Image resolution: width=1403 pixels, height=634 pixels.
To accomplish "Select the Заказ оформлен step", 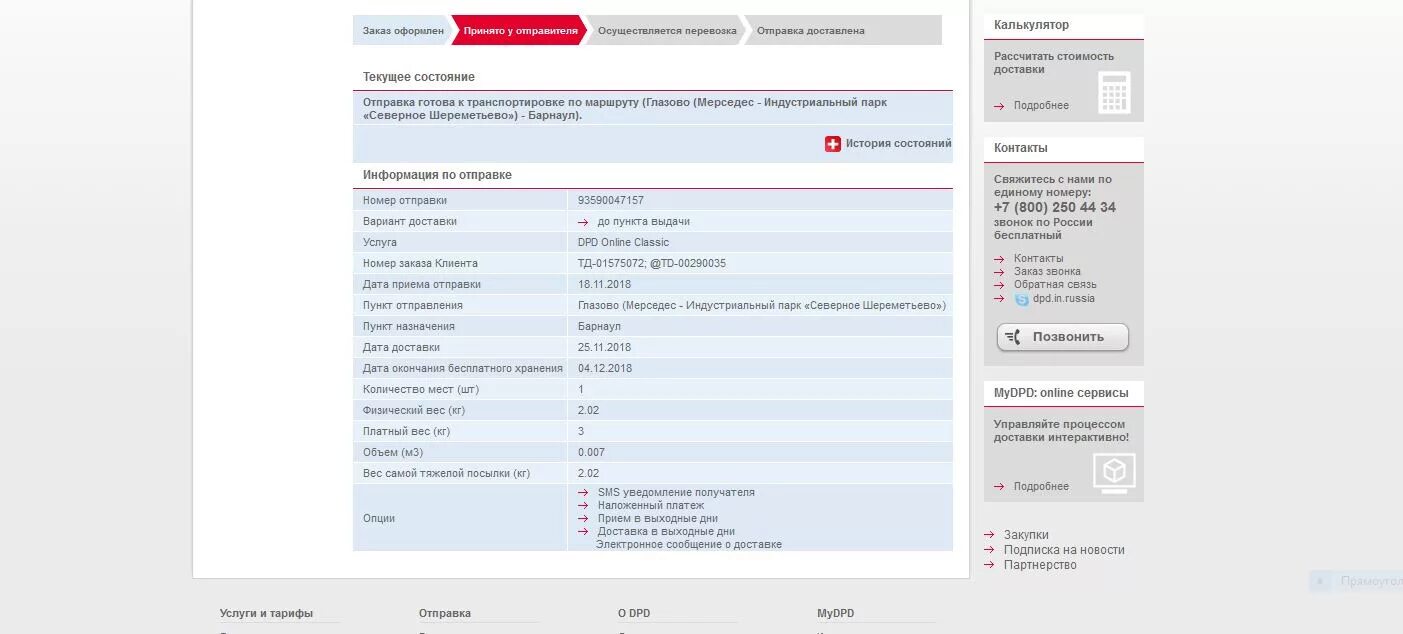I will coord(403,31).
